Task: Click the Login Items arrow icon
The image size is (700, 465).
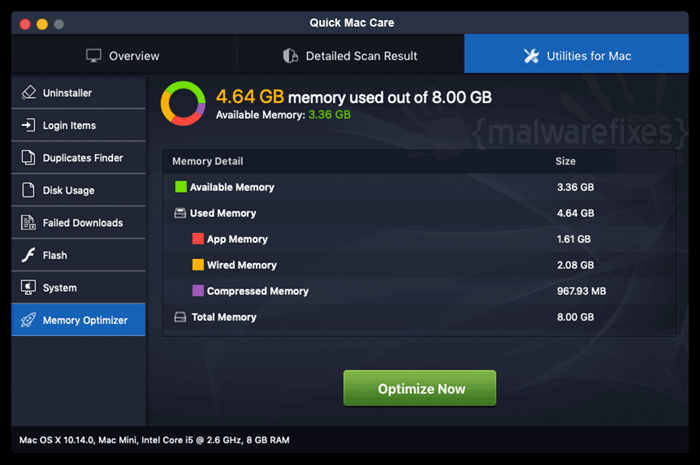Action: 29,125
